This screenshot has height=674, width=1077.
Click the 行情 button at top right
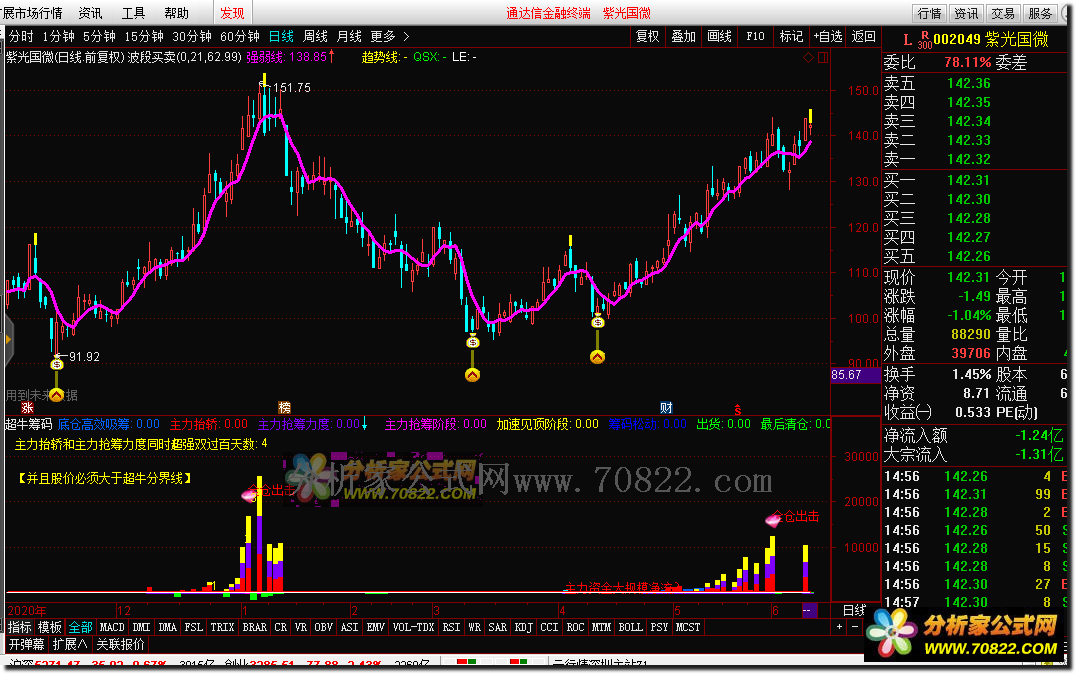[929, 13]
